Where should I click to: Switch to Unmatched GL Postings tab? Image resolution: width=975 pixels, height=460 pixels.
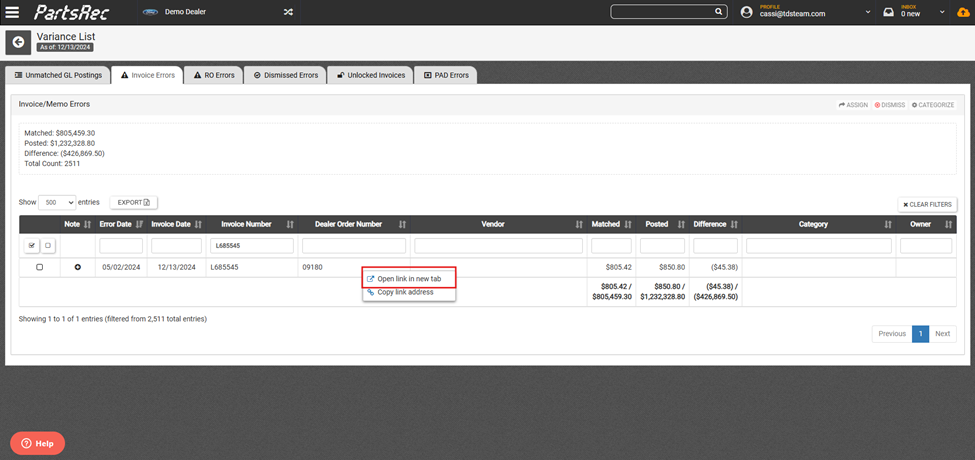58,75
